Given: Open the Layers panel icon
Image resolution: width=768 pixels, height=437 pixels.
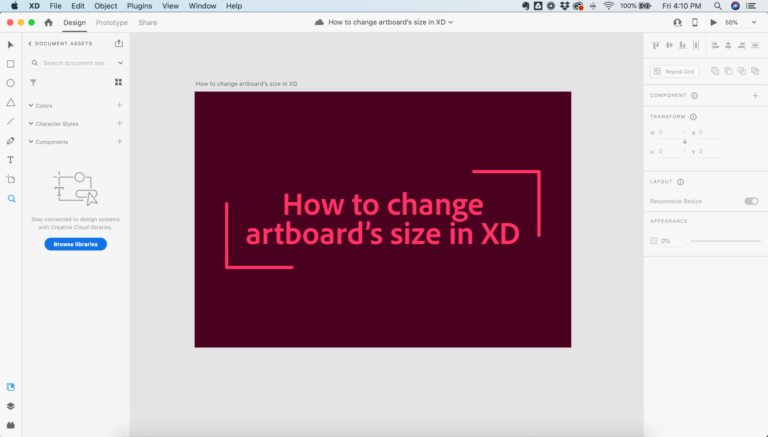Looking at the screenshot, I should coord(10,406).
